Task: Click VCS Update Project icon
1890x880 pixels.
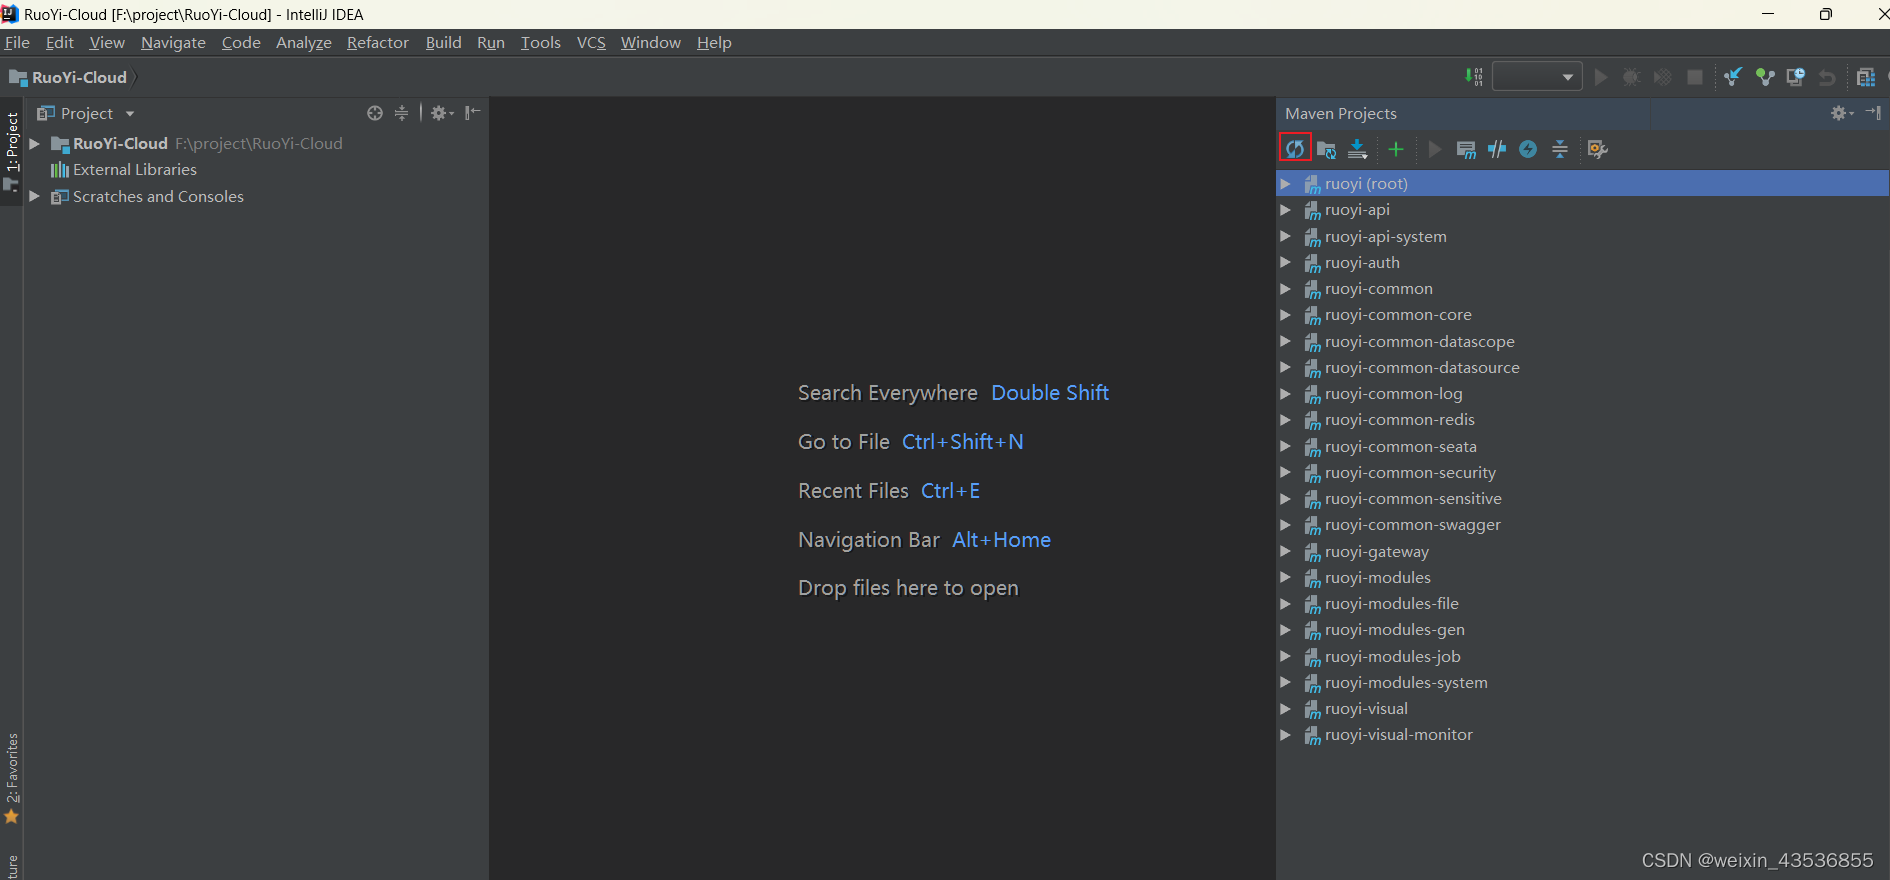Action: click(x=1733, y=77)
